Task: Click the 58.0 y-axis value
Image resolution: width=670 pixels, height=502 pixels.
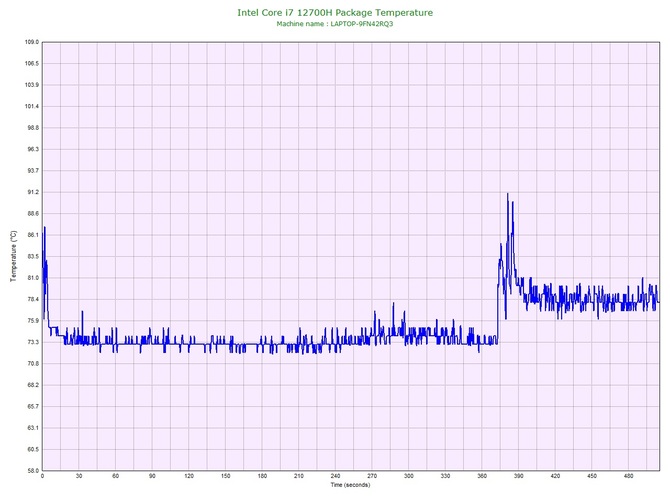Action: (x=32, y=471)
